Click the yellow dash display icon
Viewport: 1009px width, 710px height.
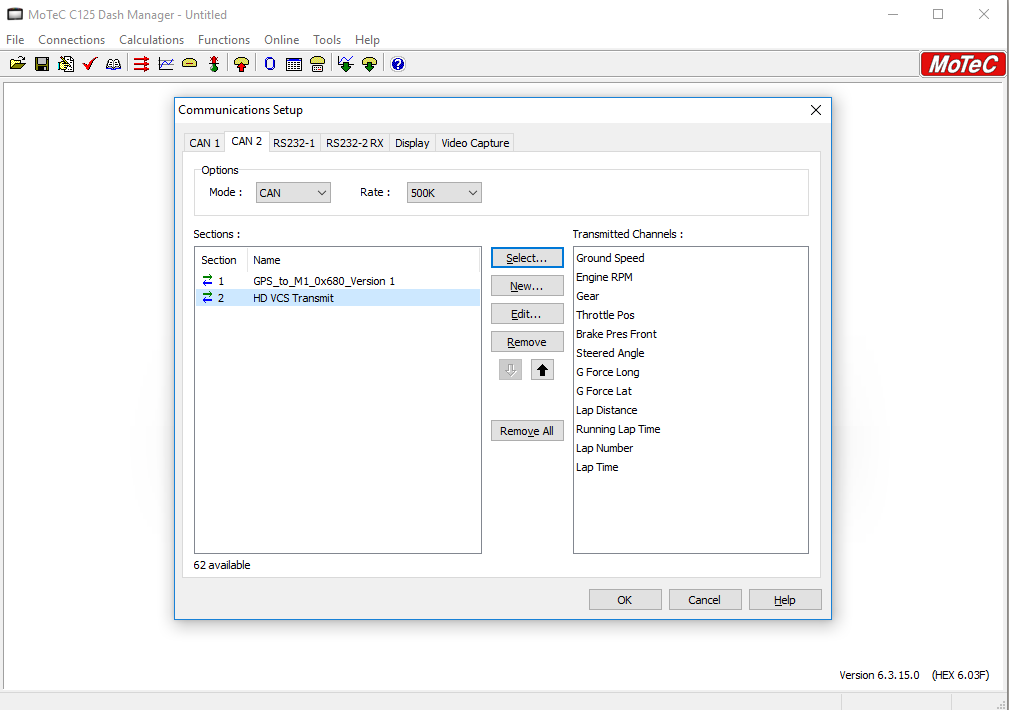pyautogui.click(x=189, y=64)
